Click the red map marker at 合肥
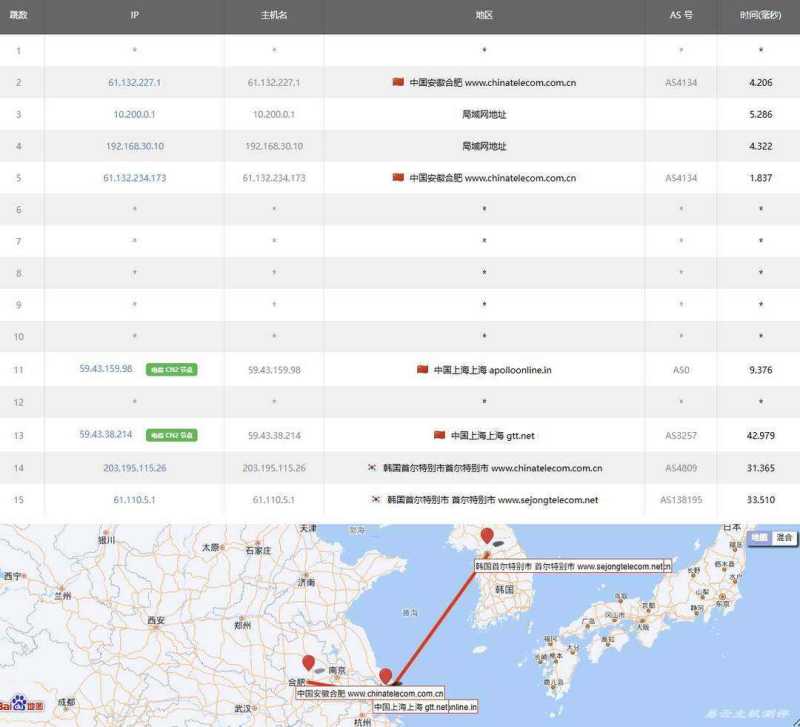Image resolution: width=800 pixels, height=727 pixels. tap(310, 661)
